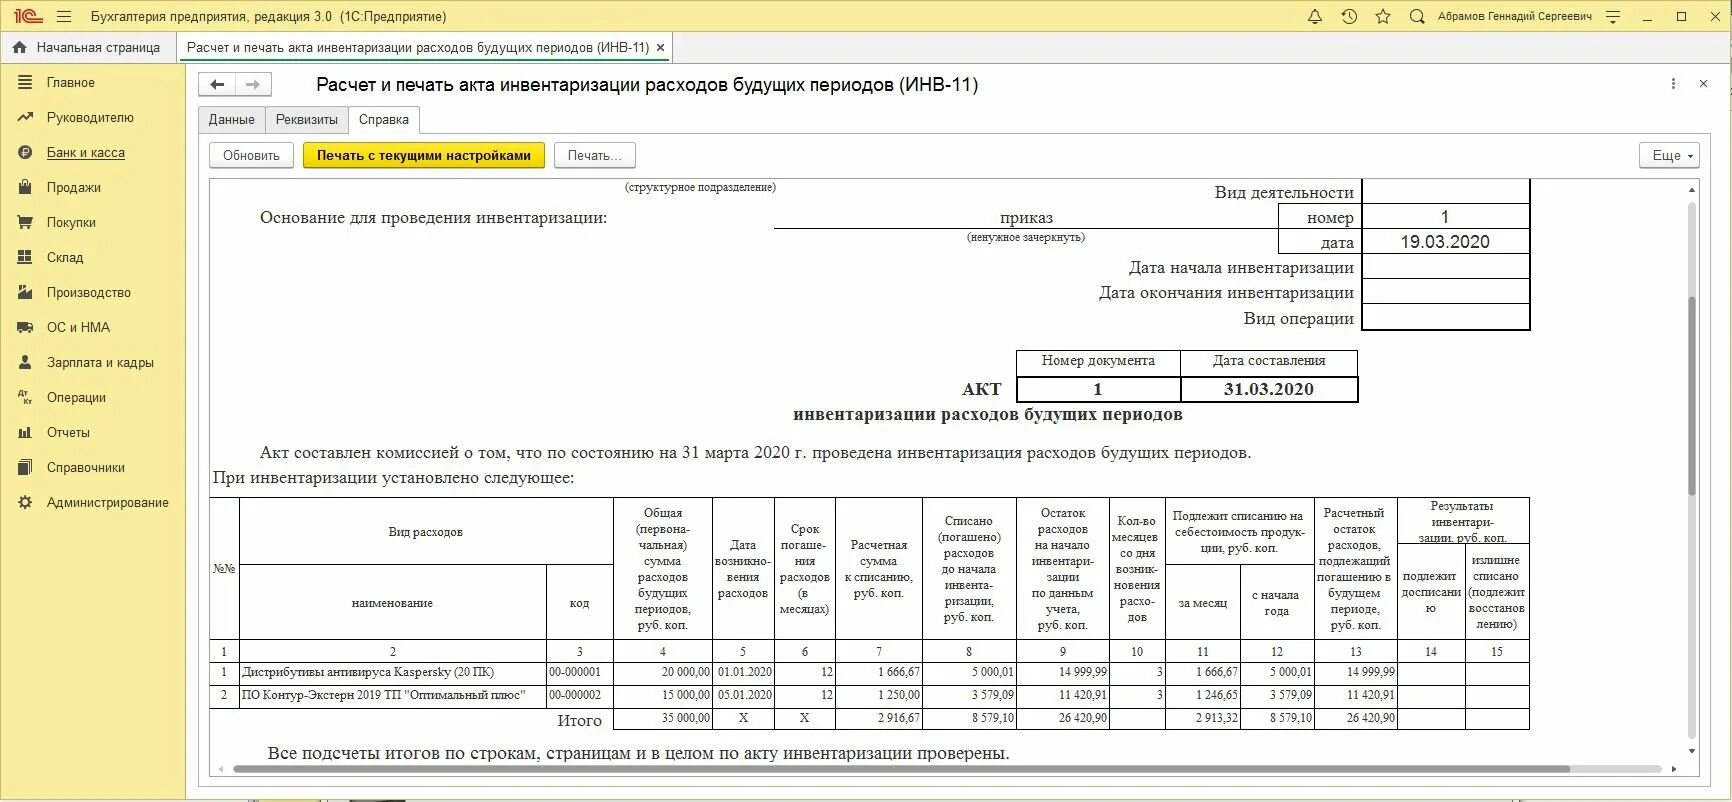
Task: Open the Продажи section
Action: pos(73,188)
